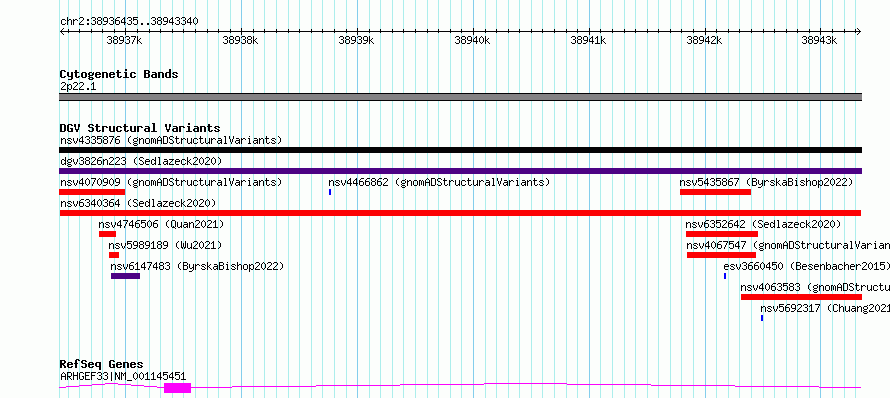Select the dgv3826n223 purple variant bar
The width and height of the screenshot is (890, 398).
(460, 171)
